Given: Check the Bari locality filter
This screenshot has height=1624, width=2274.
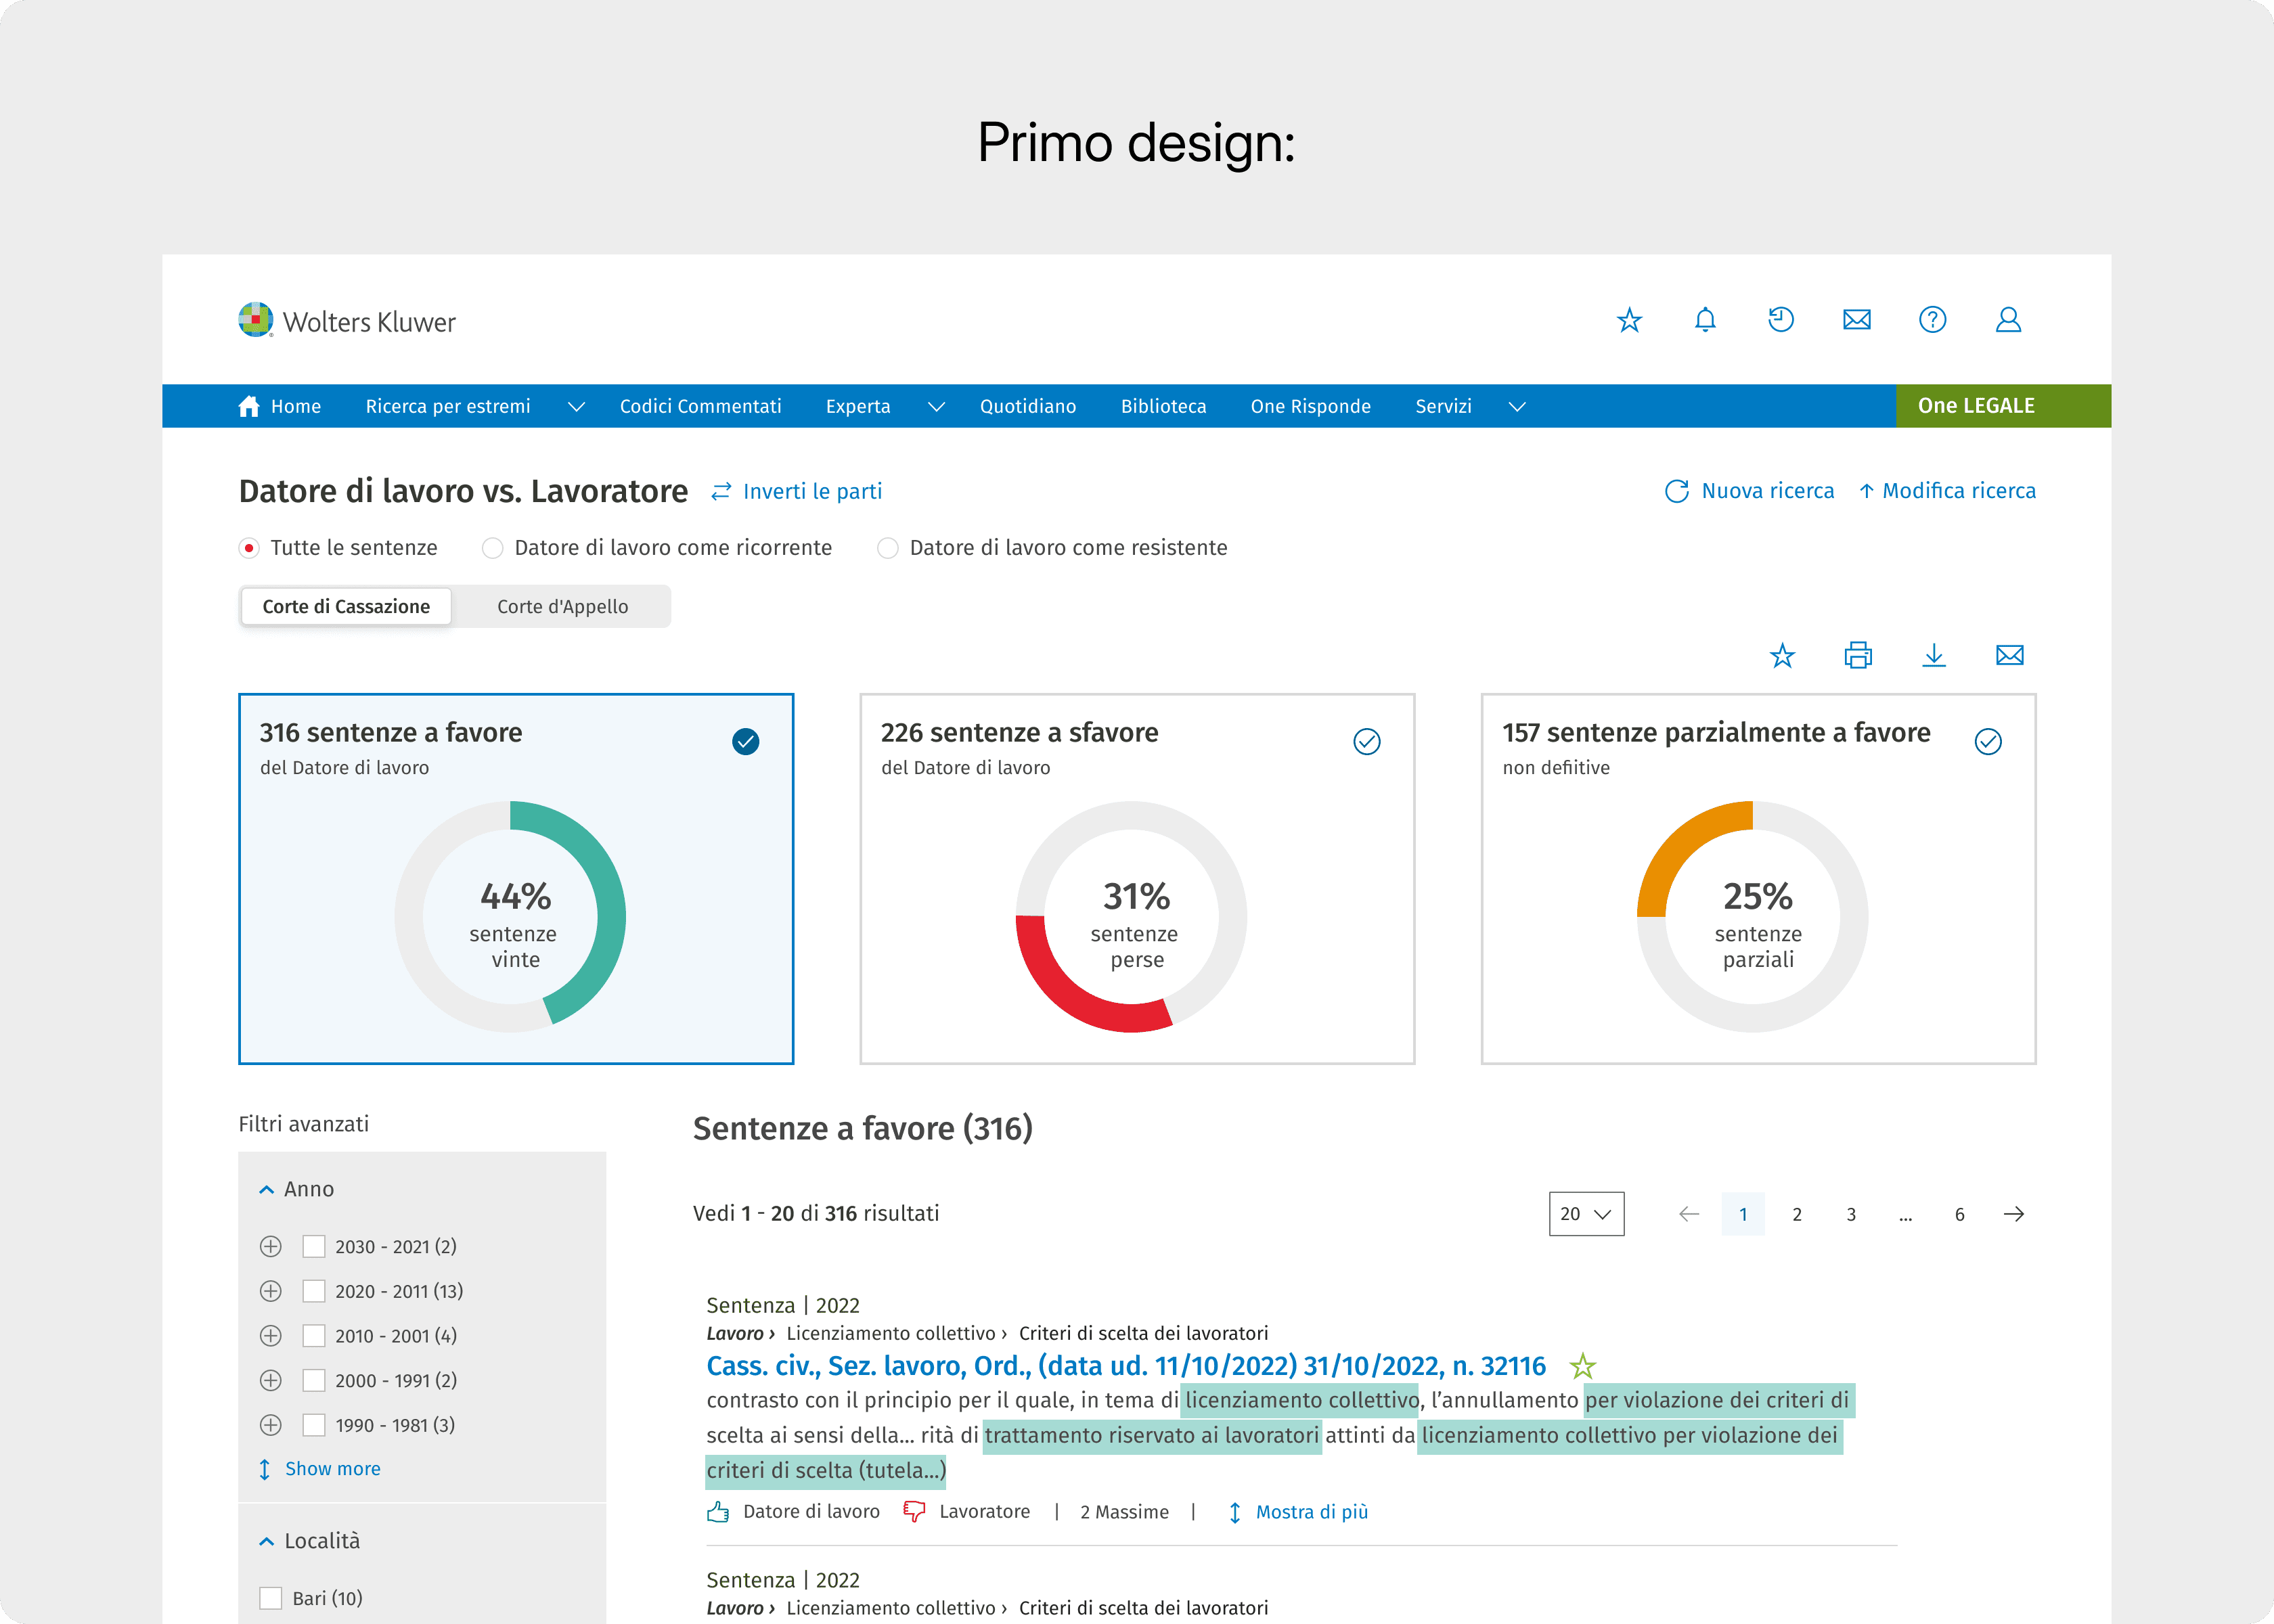Looking at the screenshot, I should 270,1598.
